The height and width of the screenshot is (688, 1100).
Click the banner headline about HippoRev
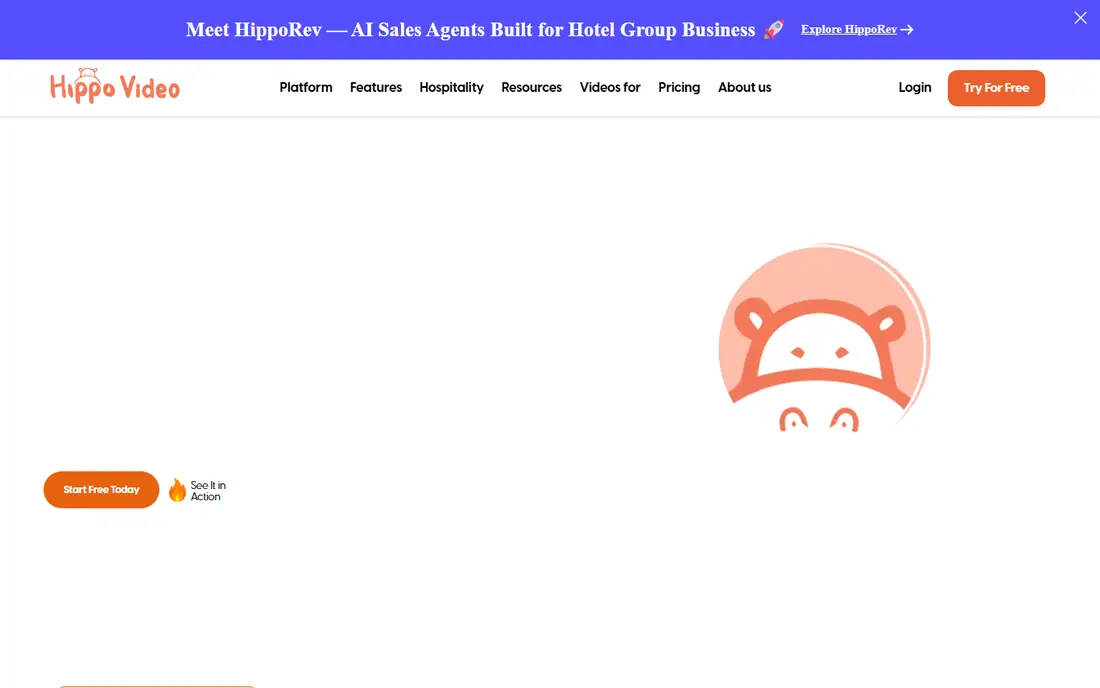click(470, 29)
